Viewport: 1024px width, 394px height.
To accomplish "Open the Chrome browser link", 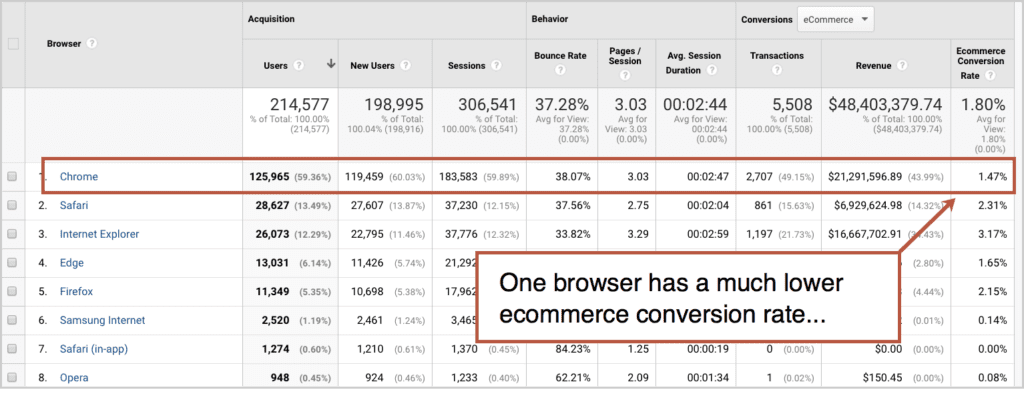I will click(79, 176).
